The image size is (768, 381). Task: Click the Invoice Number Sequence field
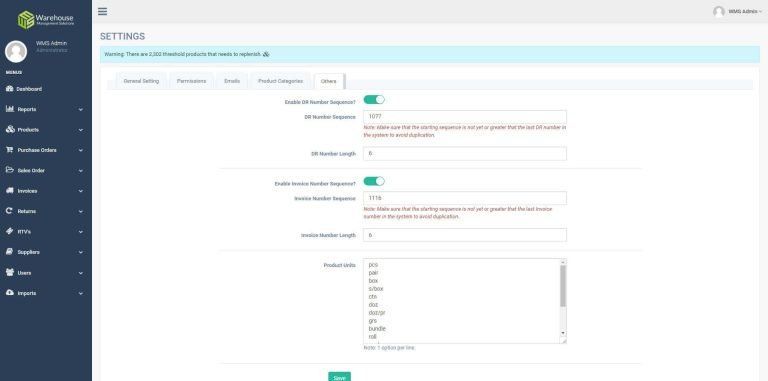(465, 198)
